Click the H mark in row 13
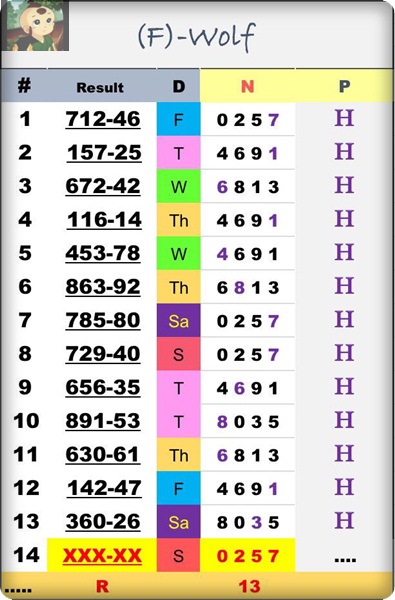Viewport: 395px width, 600px height. point(344,521)
